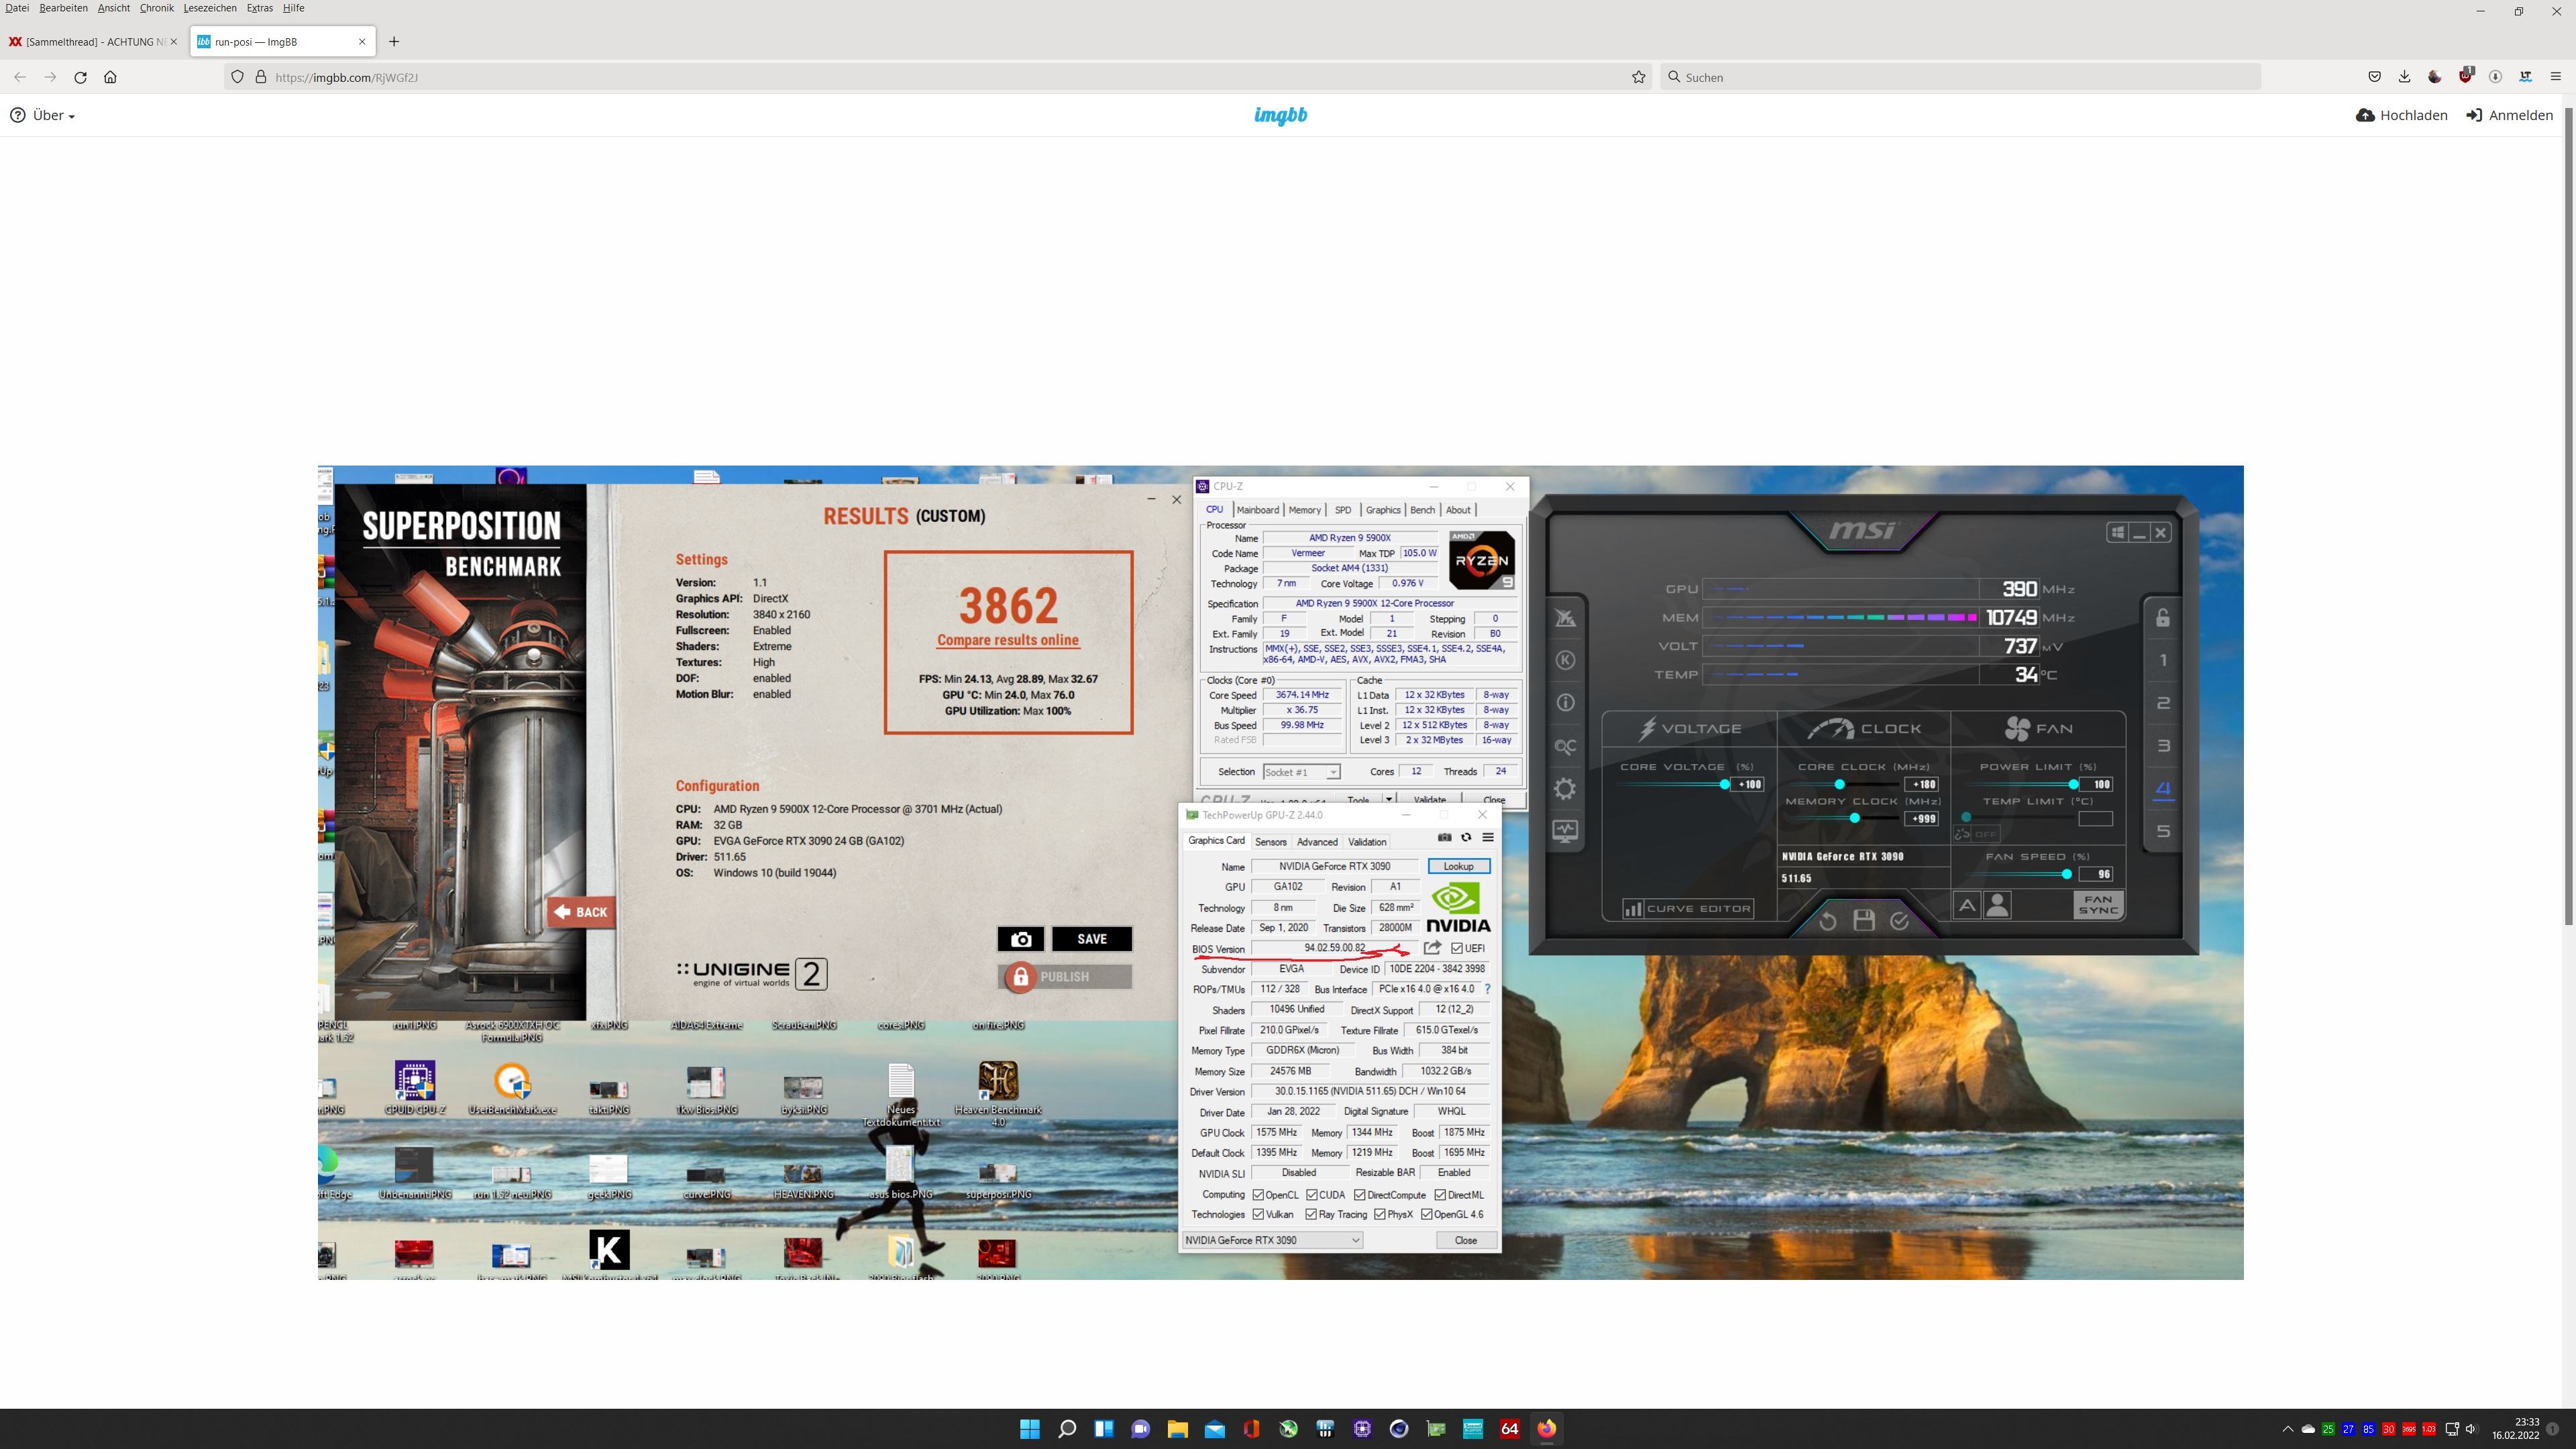Viewport: 2576px width, 1449px height.
Task: Switch to the Sensors tab in GPU-Z
Action: point(1270,842)
